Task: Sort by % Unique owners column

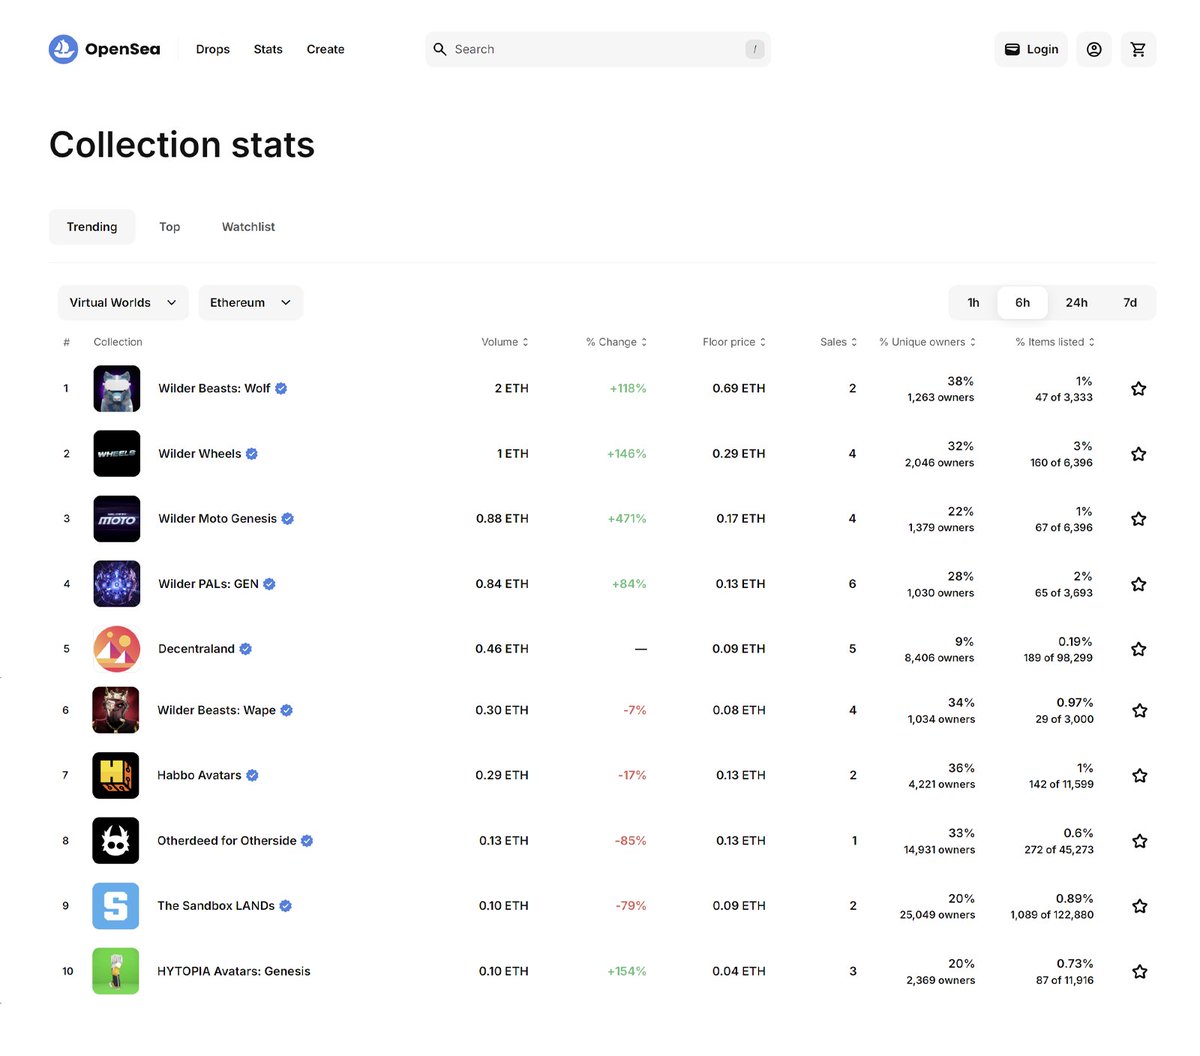Action: click(x=927, y=342)
